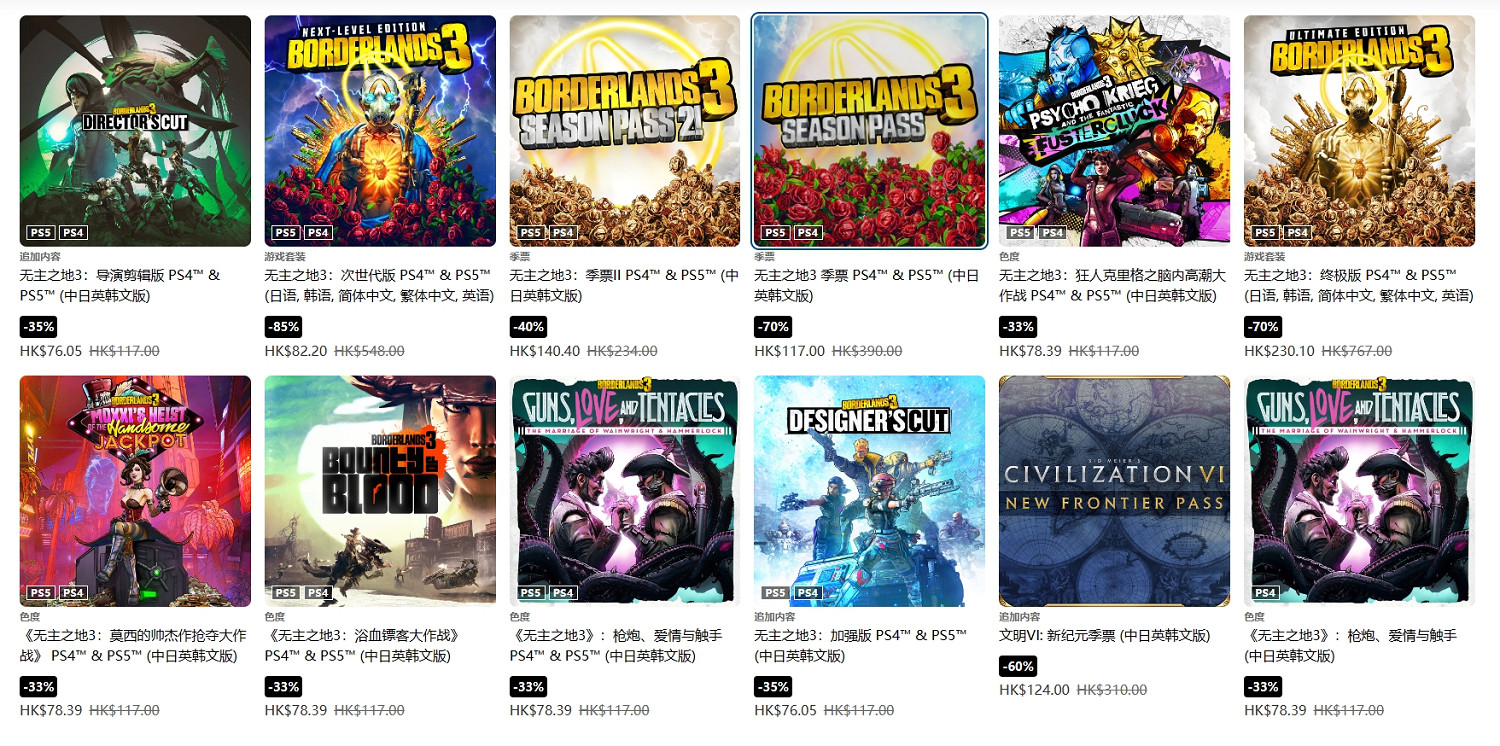Open title link 无主之地3：终极版 PS4 & PS5
The image size is (1500, 746).
tap(1359, 285)
